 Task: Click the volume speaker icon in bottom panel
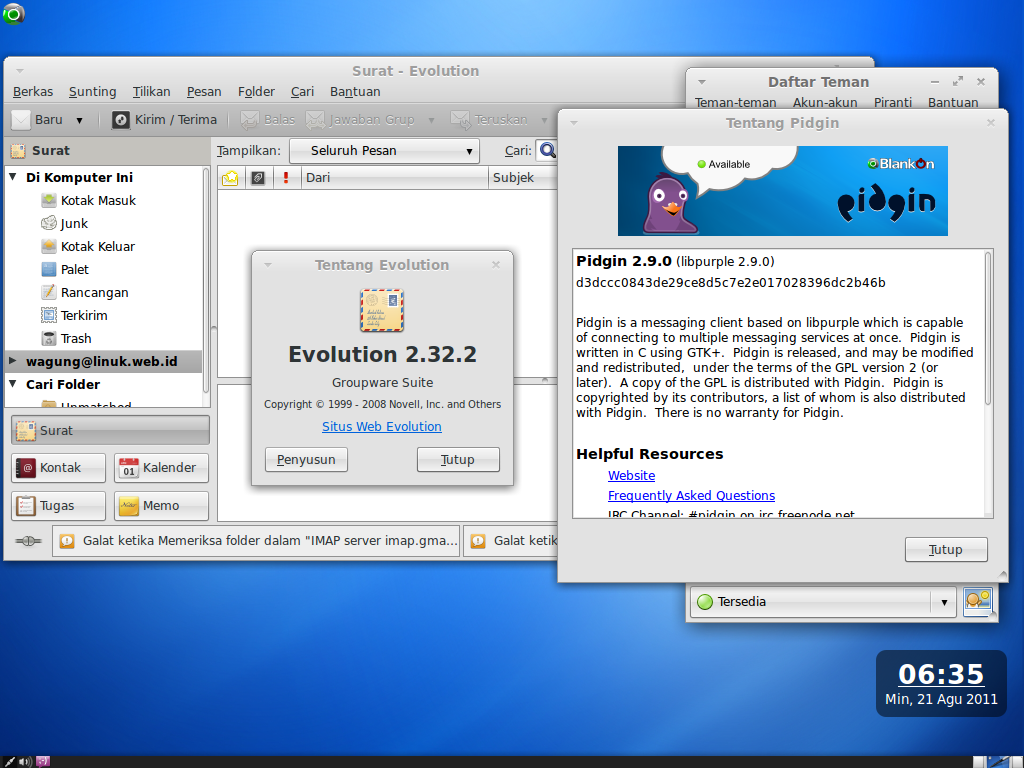click(x=25, y=761)
